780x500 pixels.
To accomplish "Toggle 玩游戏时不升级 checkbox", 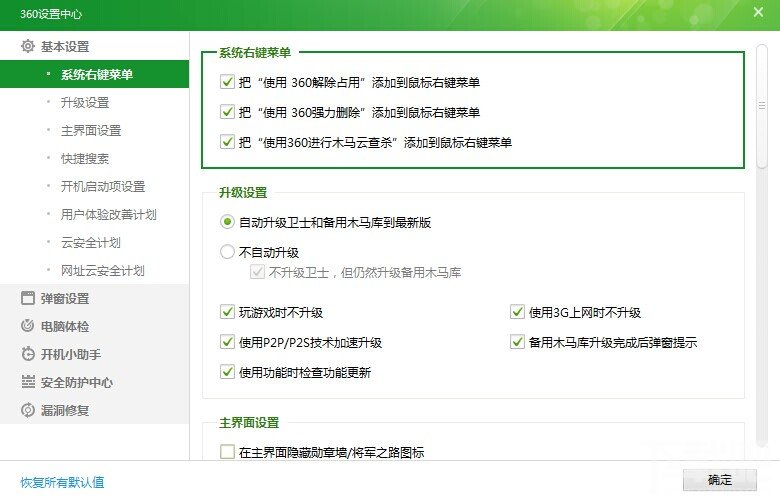I will click(x=227, y=312).
